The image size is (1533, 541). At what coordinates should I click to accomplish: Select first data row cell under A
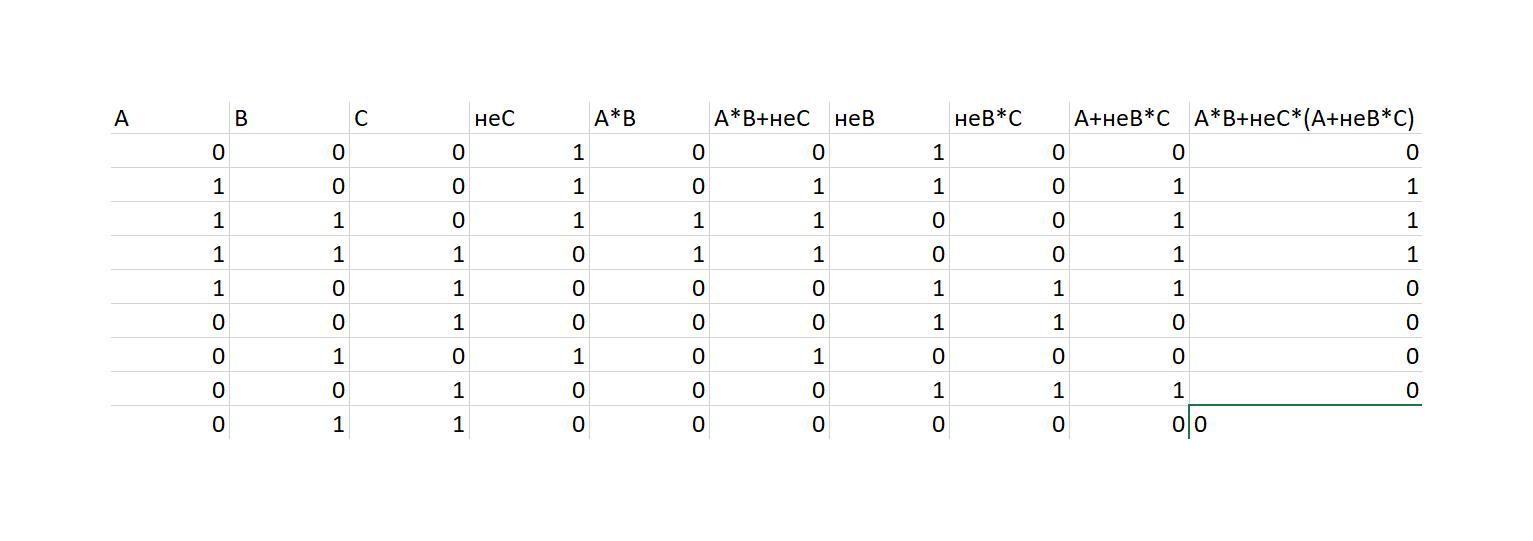point(169,152)
